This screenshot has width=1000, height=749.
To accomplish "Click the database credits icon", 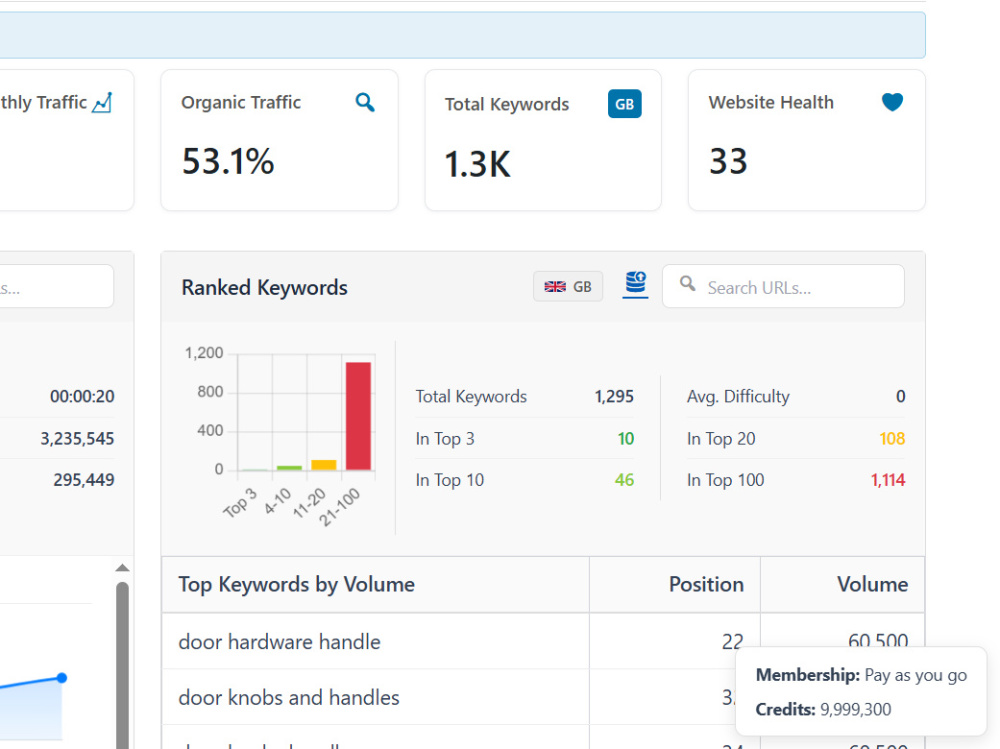I will click(x=635, y=283).
